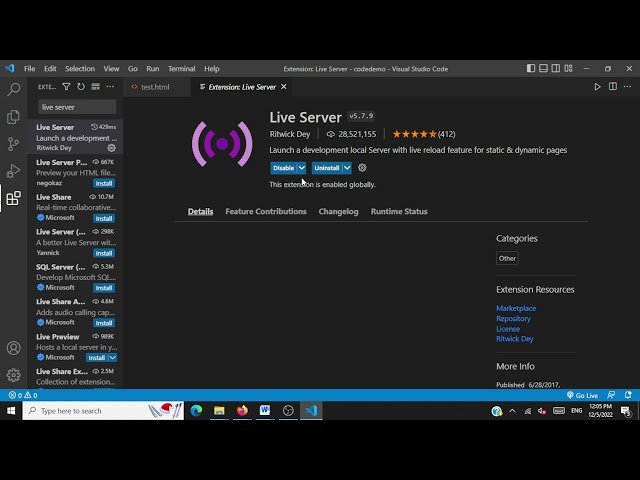Open the Source Control view
The height and width of the screenshot is (480, 640).
(13, 144)
